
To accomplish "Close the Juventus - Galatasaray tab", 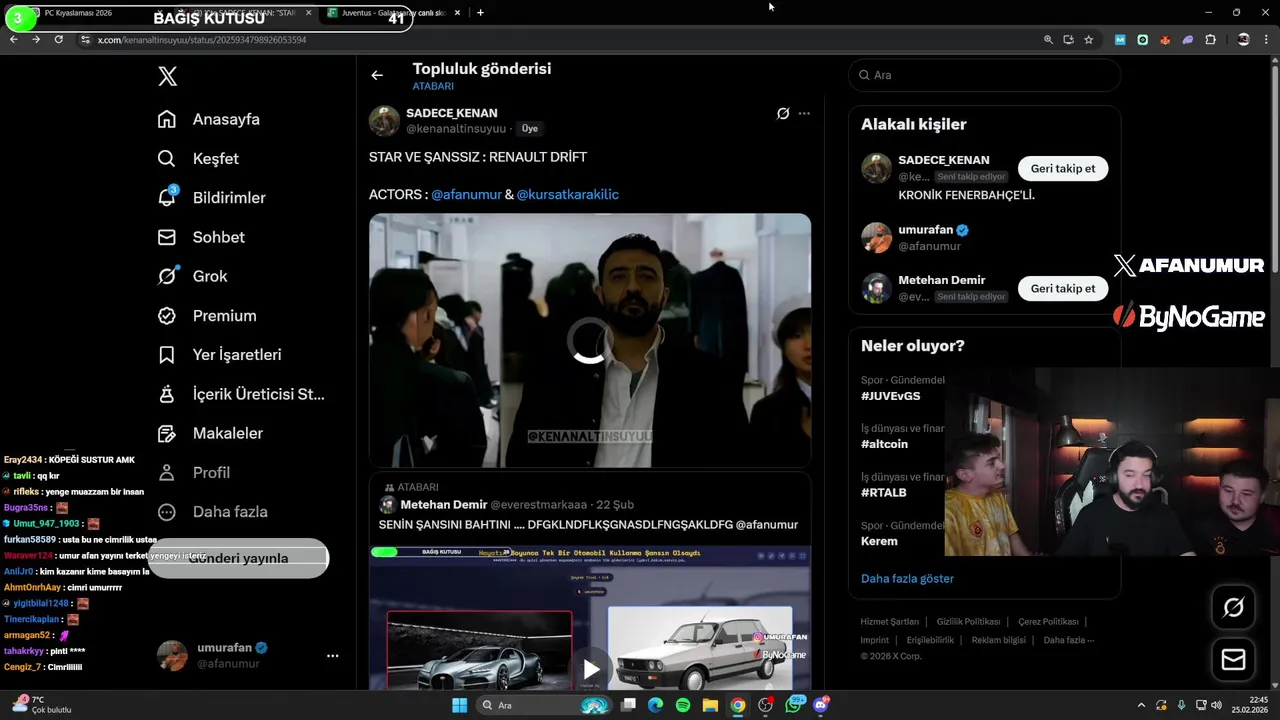I will pyautogui.click(x=458, y=13).
